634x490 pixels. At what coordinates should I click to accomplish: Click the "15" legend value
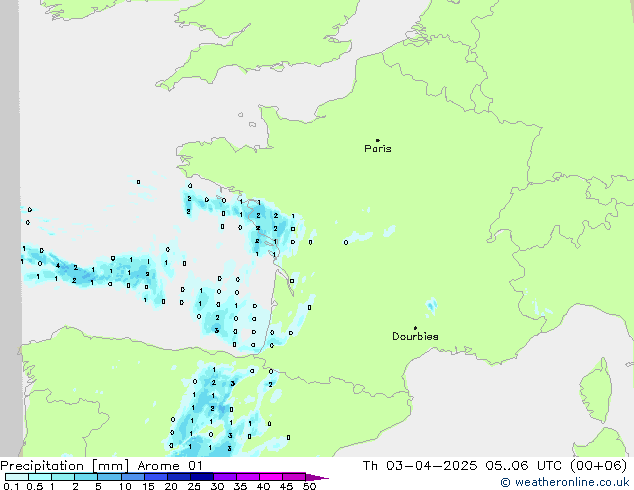coord(148,486)
